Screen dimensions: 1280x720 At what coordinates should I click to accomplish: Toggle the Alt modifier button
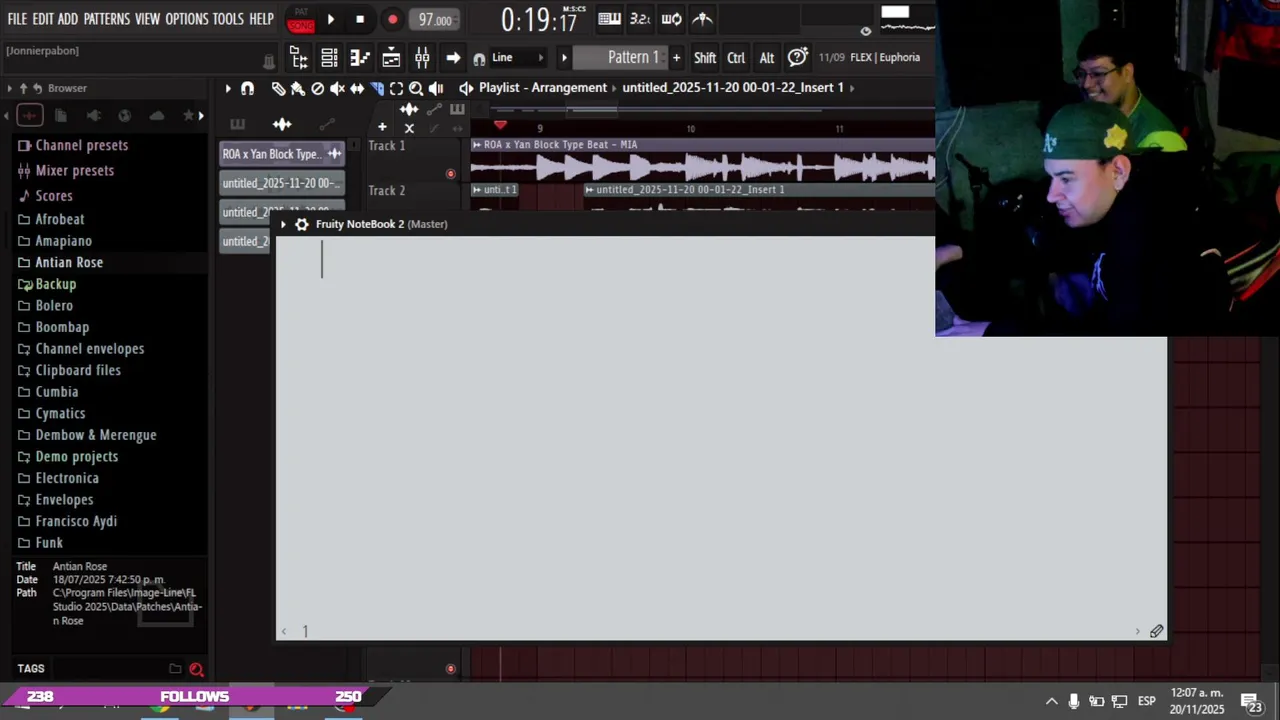coord(767,58)
